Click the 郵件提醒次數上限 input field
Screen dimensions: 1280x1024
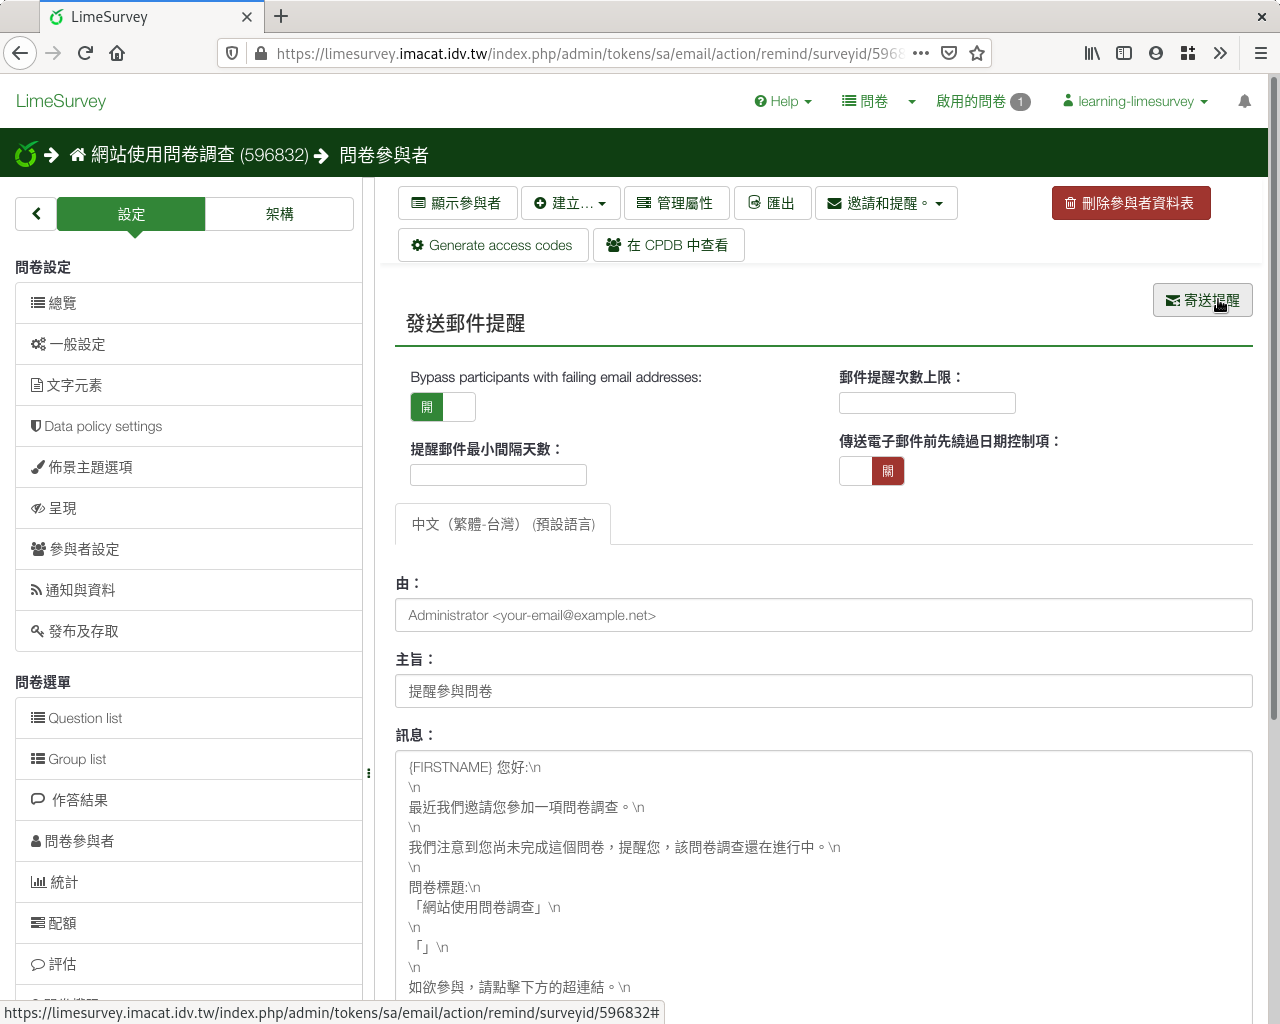(x=927, y=403)
